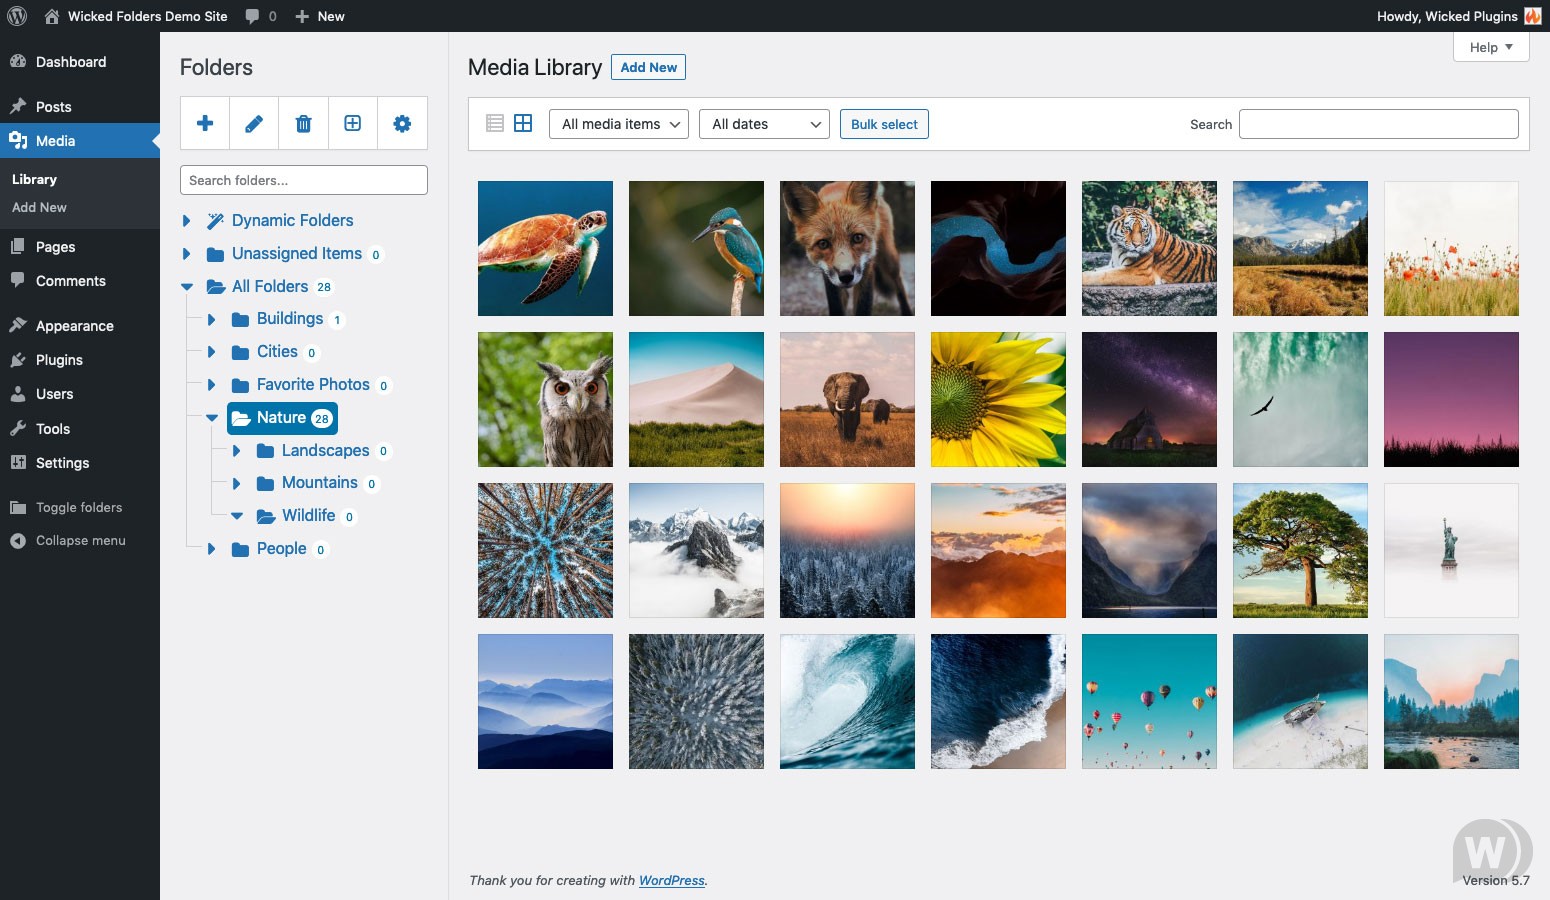Screen dimensions: 1550x900
Task: Select the grid view icon
Action: [x=523, y=122]
